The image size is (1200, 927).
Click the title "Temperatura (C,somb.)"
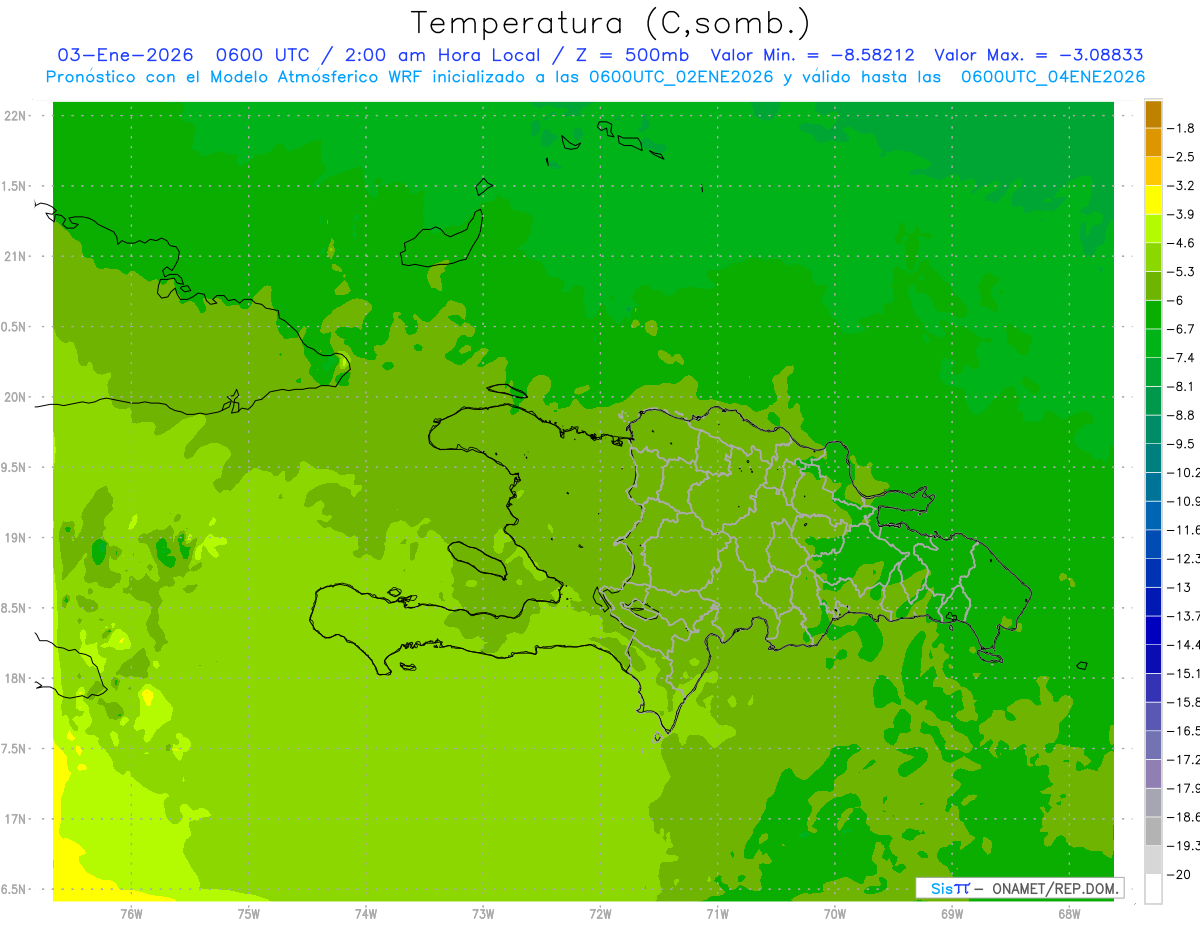[x=611, y=23]
